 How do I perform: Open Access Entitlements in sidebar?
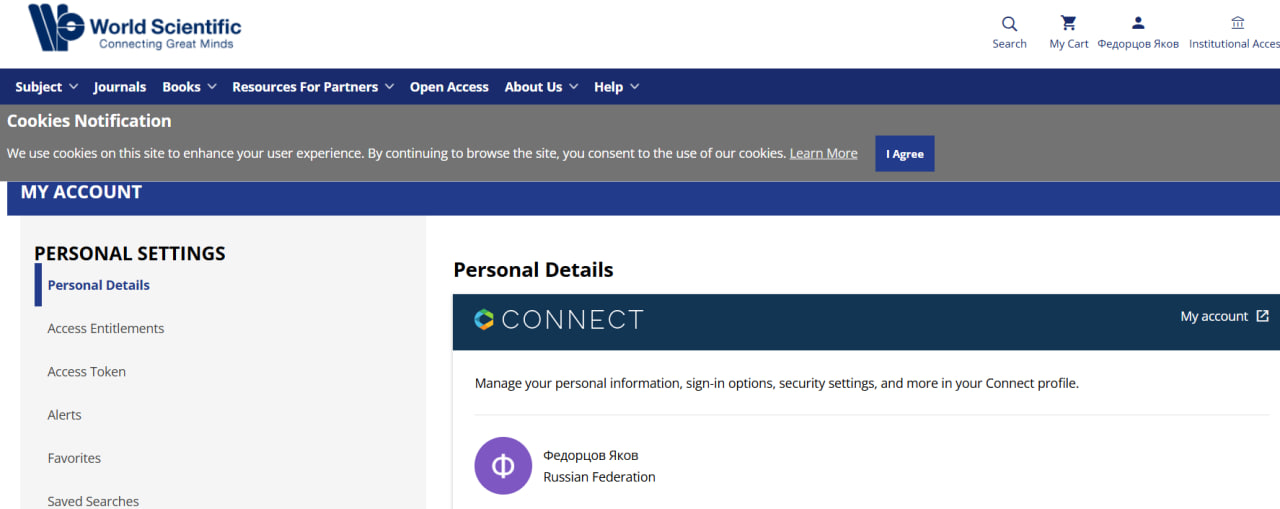pos(106,328)
